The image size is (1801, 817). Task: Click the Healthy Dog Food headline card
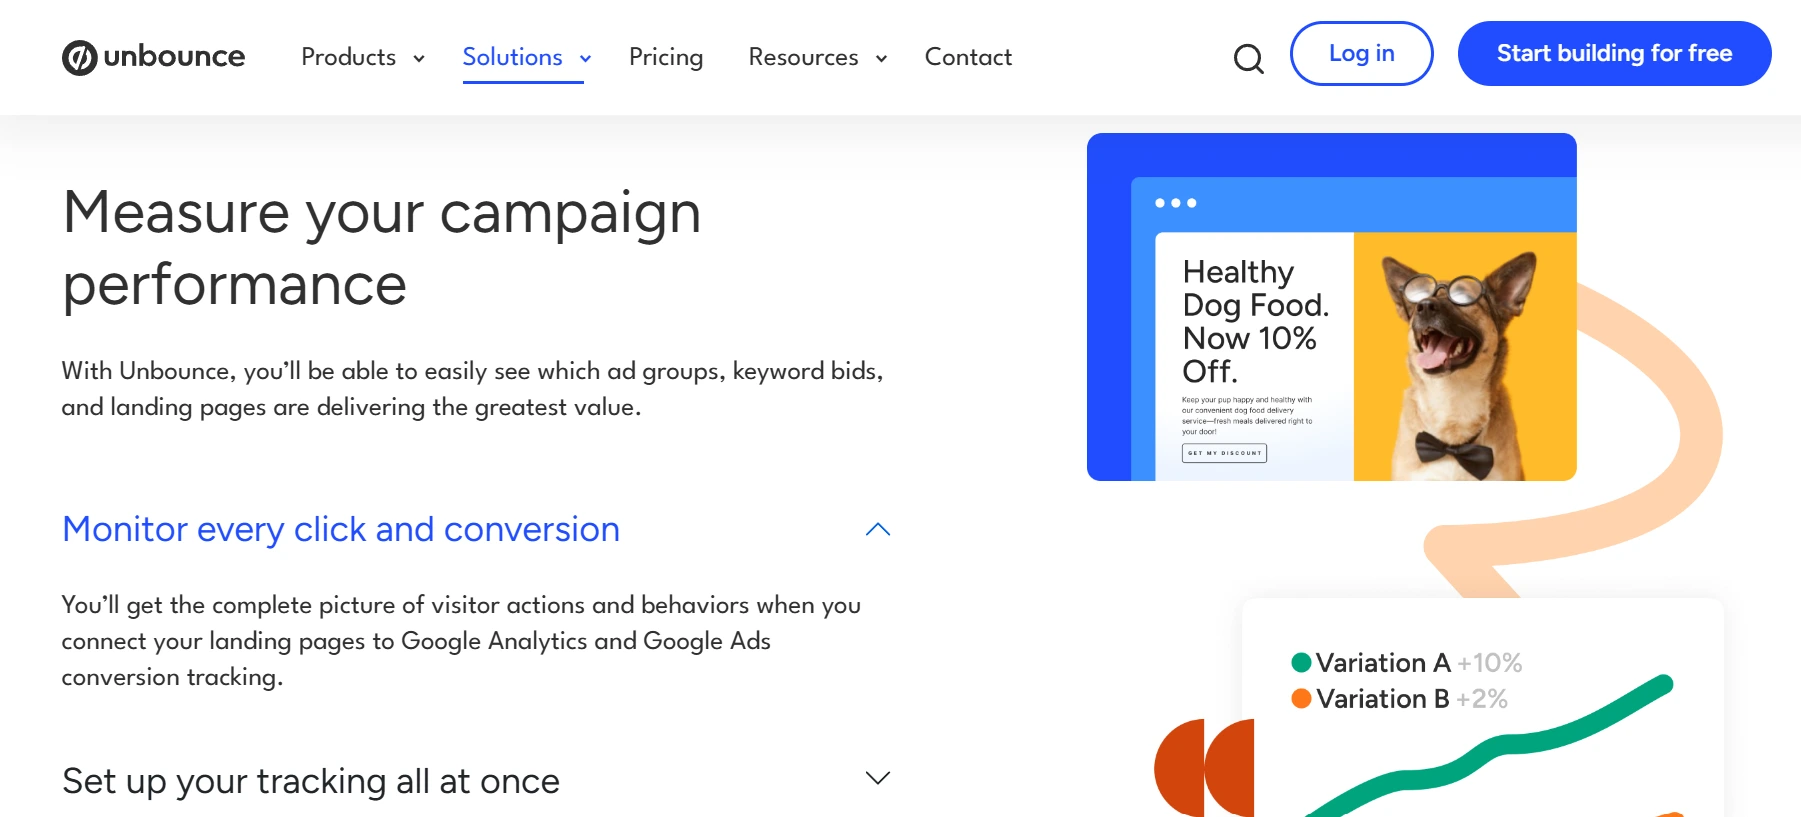tap(1255, 357)
